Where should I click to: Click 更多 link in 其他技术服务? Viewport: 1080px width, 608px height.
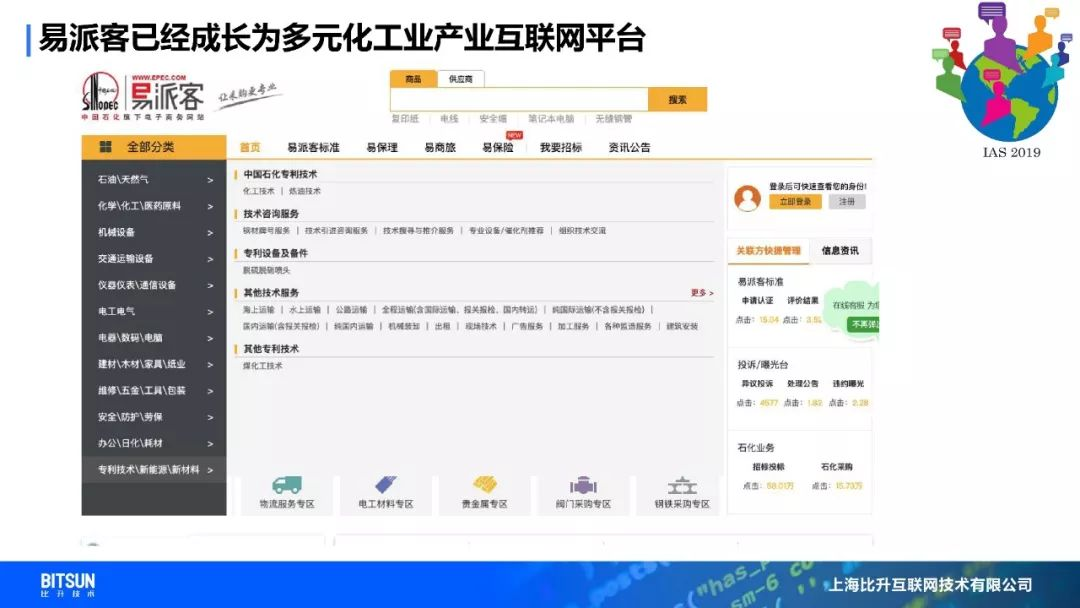pyautogui.click(x=702, y=293)
